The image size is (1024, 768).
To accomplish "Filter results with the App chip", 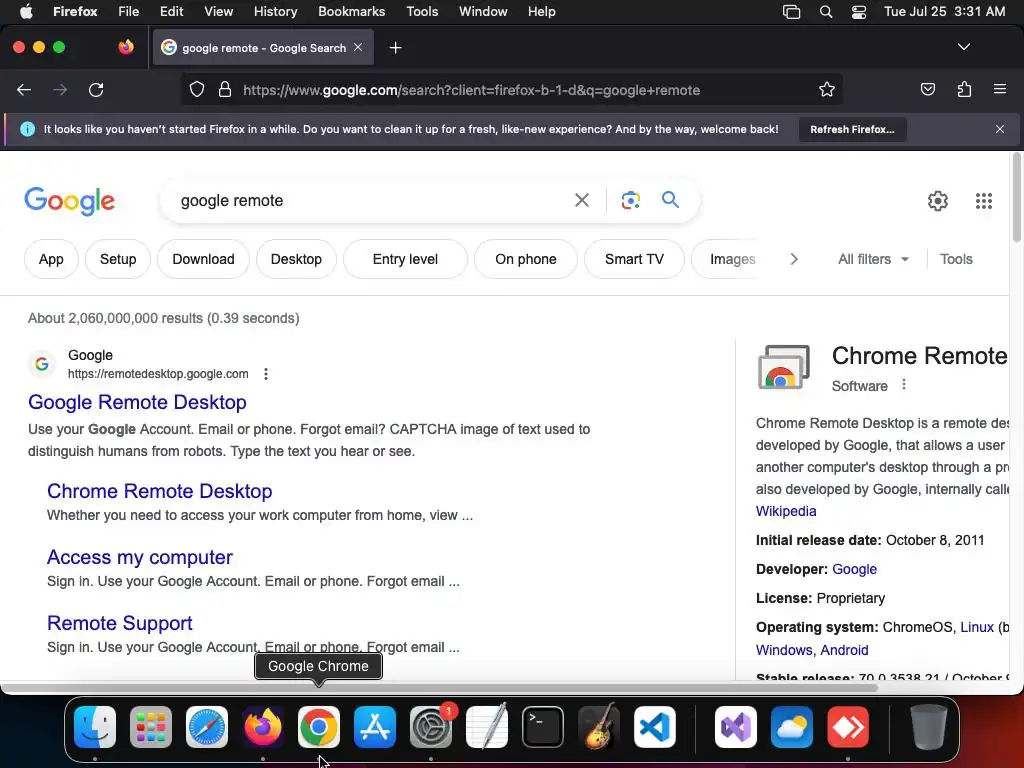I will coord(51,259).
